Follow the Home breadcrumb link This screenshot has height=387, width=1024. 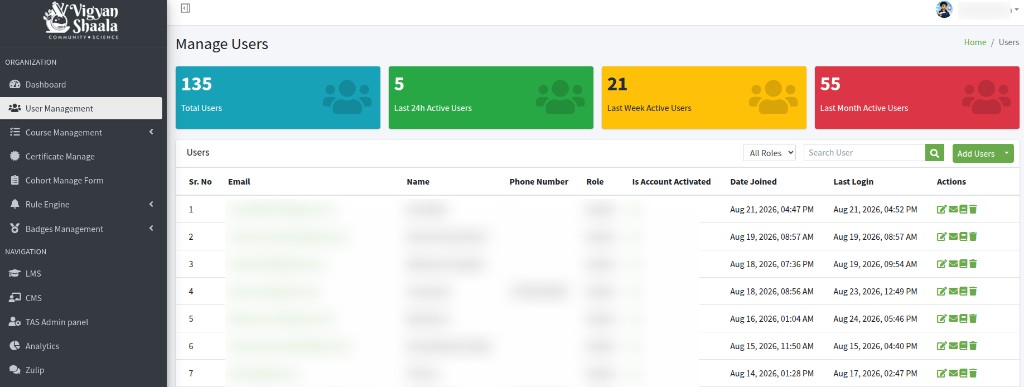coord(975,42)
